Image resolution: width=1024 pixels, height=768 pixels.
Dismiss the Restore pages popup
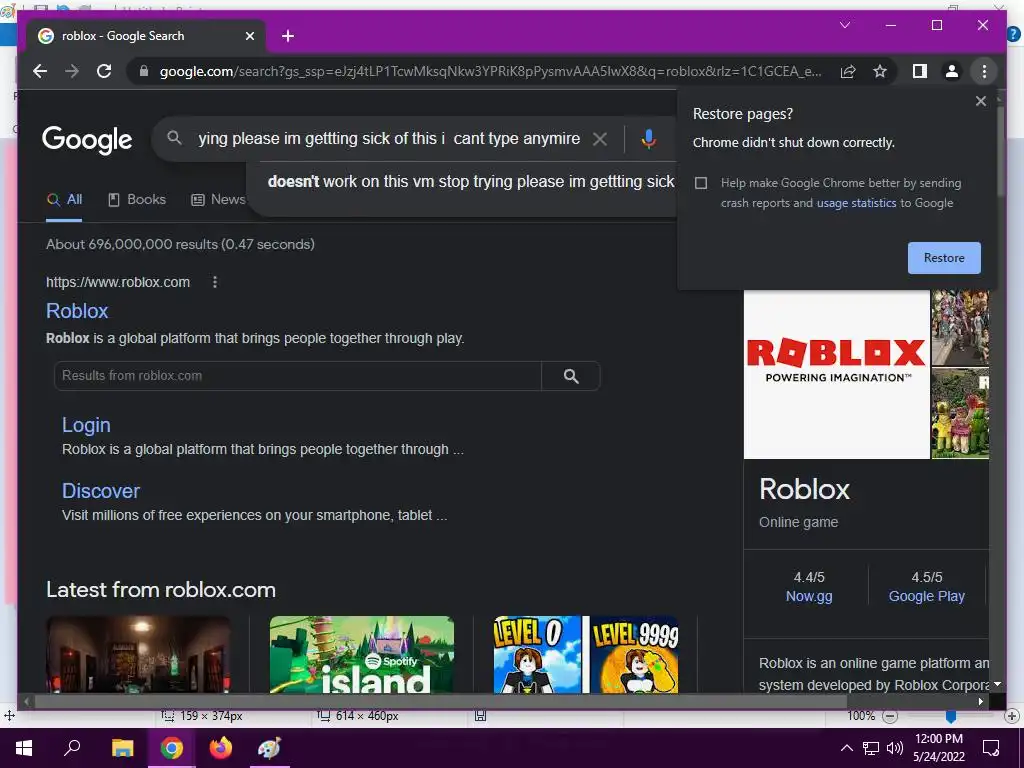[980, 101]
